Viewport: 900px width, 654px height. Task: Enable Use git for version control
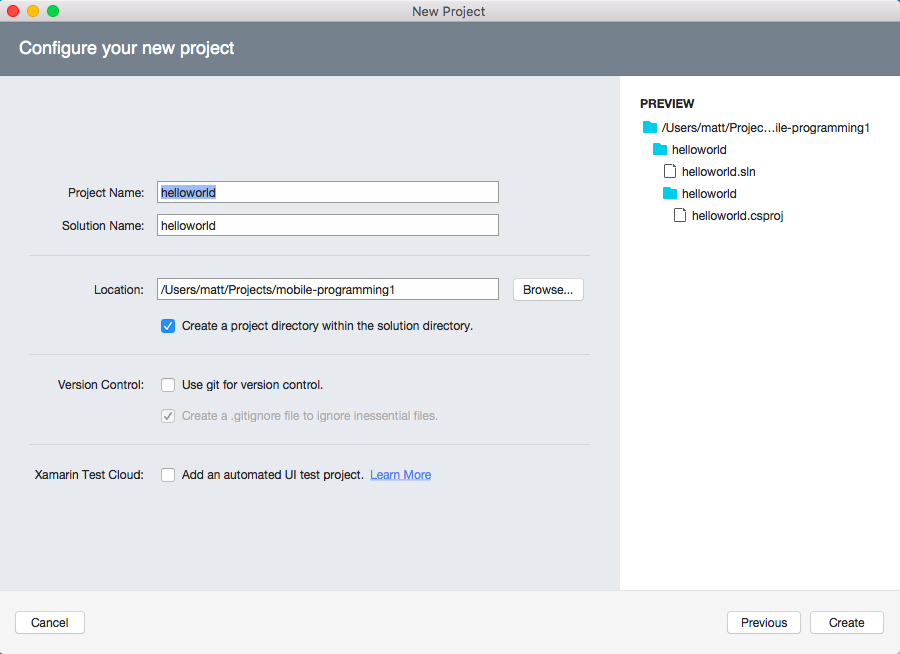pyautogui.click(x=168, y=385)
